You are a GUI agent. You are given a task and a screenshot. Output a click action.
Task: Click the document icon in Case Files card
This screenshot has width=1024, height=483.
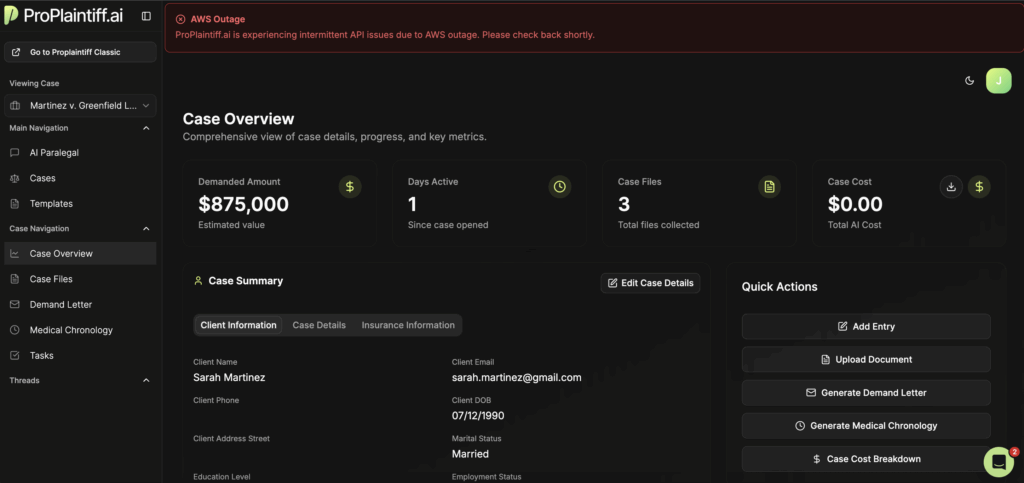pos(769,186)
